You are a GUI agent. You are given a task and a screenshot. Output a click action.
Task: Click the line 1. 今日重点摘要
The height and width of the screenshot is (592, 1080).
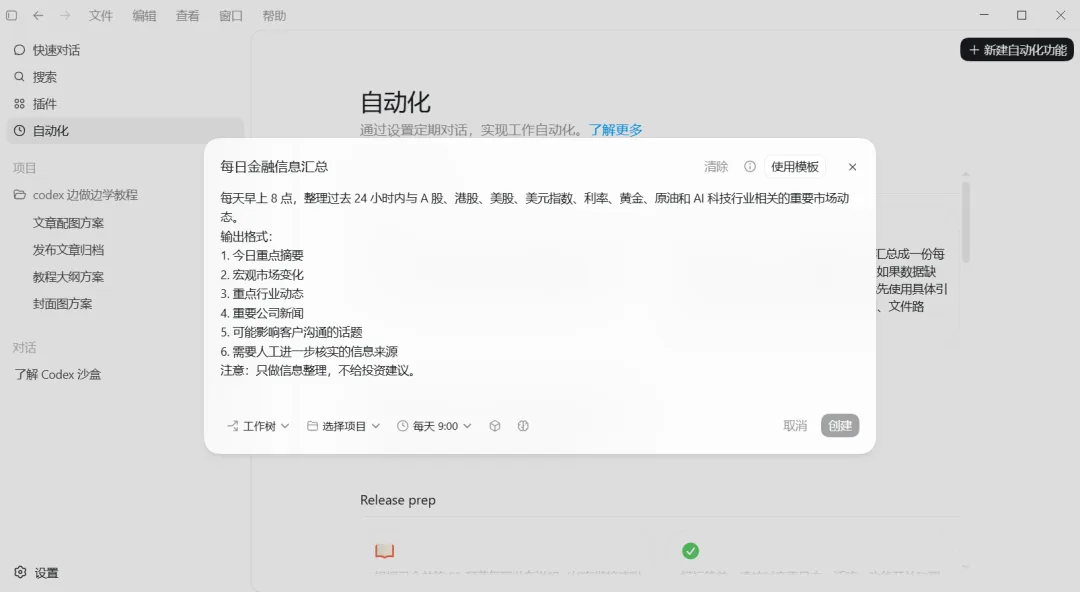click(262, 255)
